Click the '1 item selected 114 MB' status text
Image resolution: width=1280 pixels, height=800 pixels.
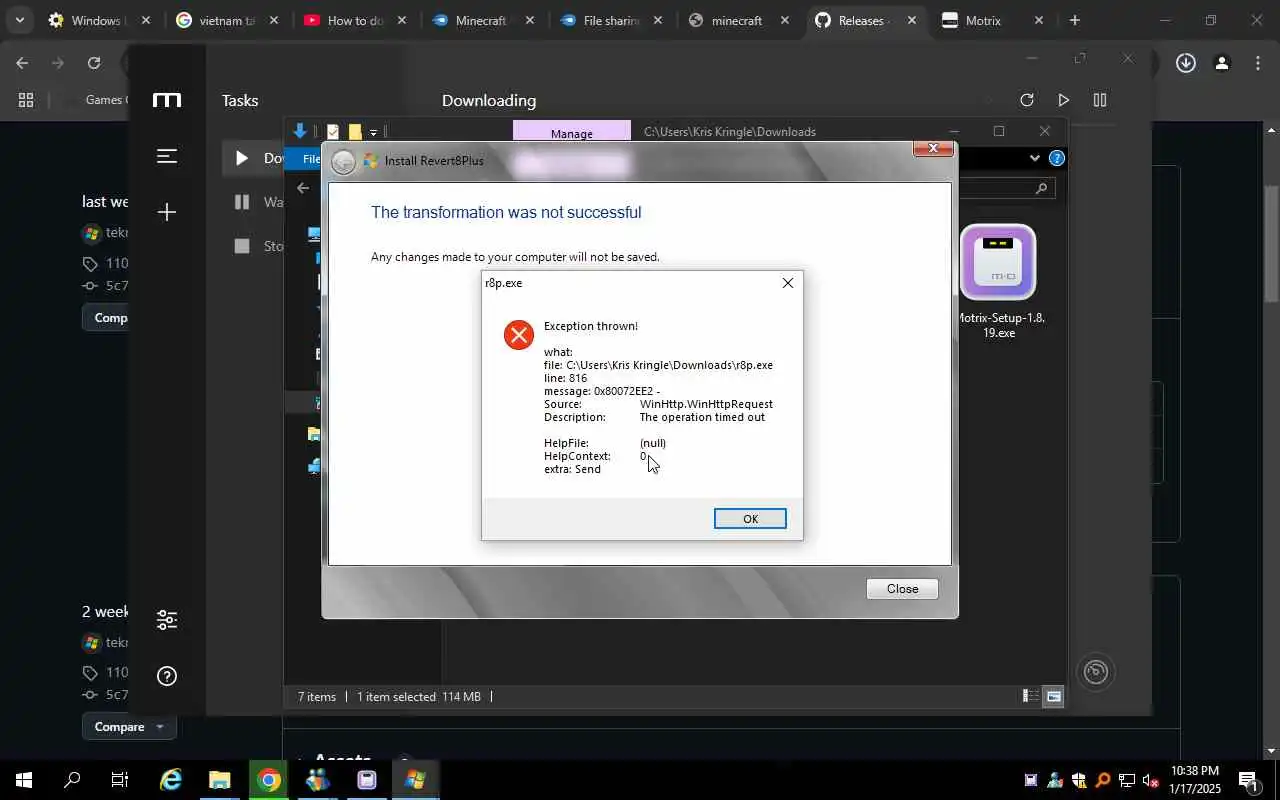click(419, 697)
